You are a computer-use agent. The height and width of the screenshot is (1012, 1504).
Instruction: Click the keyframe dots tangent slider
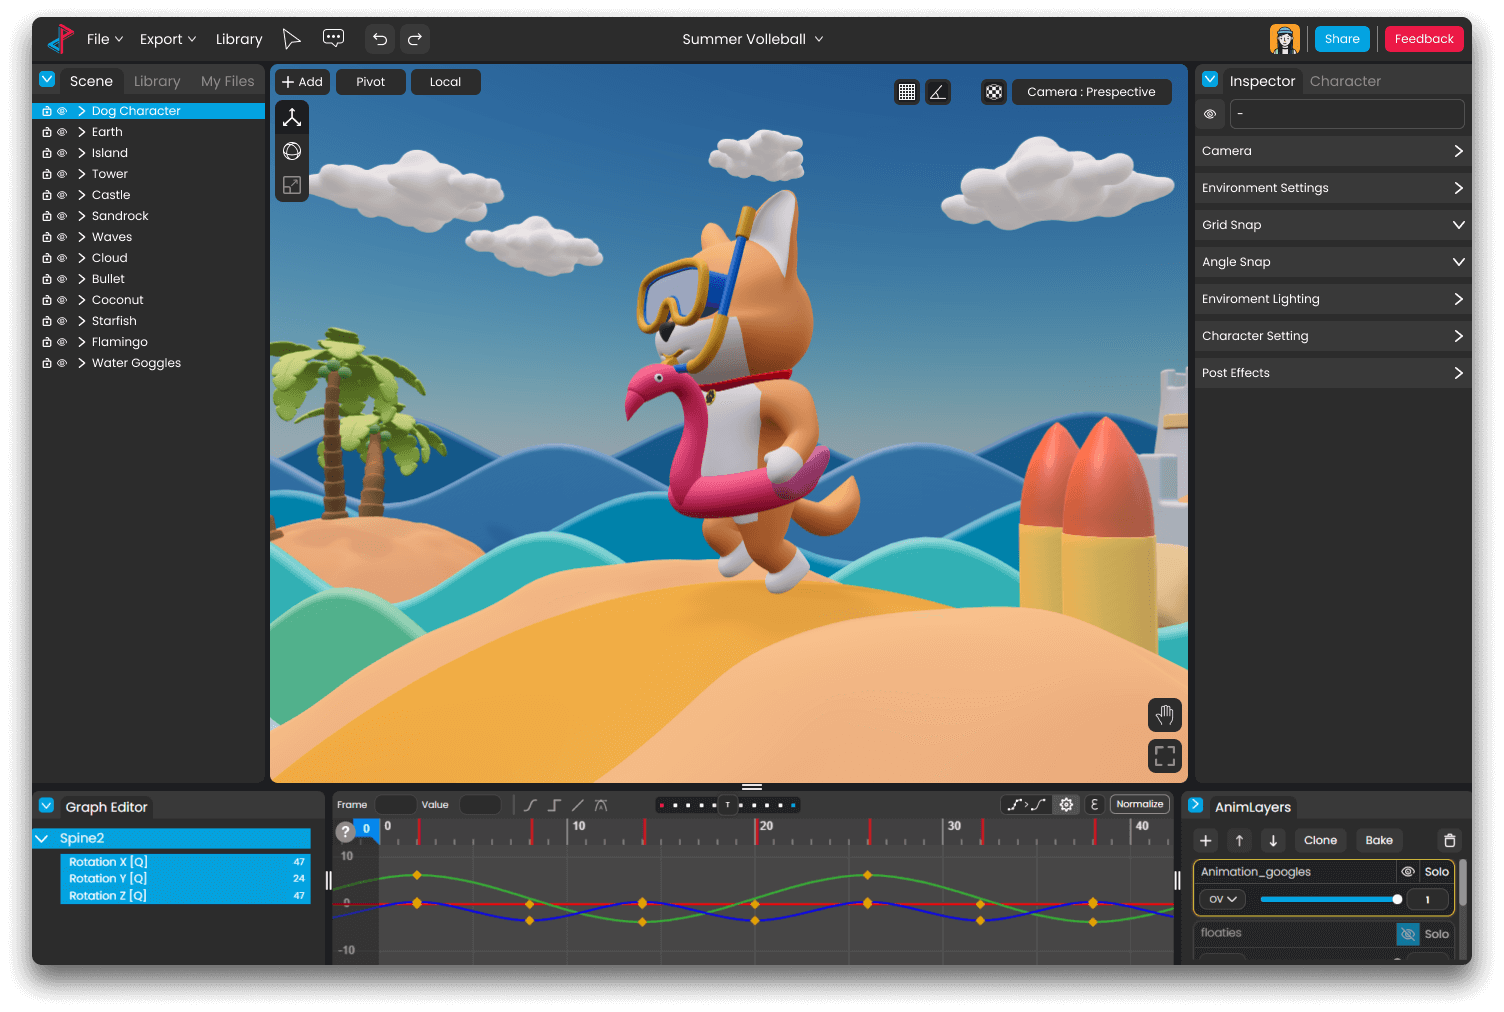[727, 805]
